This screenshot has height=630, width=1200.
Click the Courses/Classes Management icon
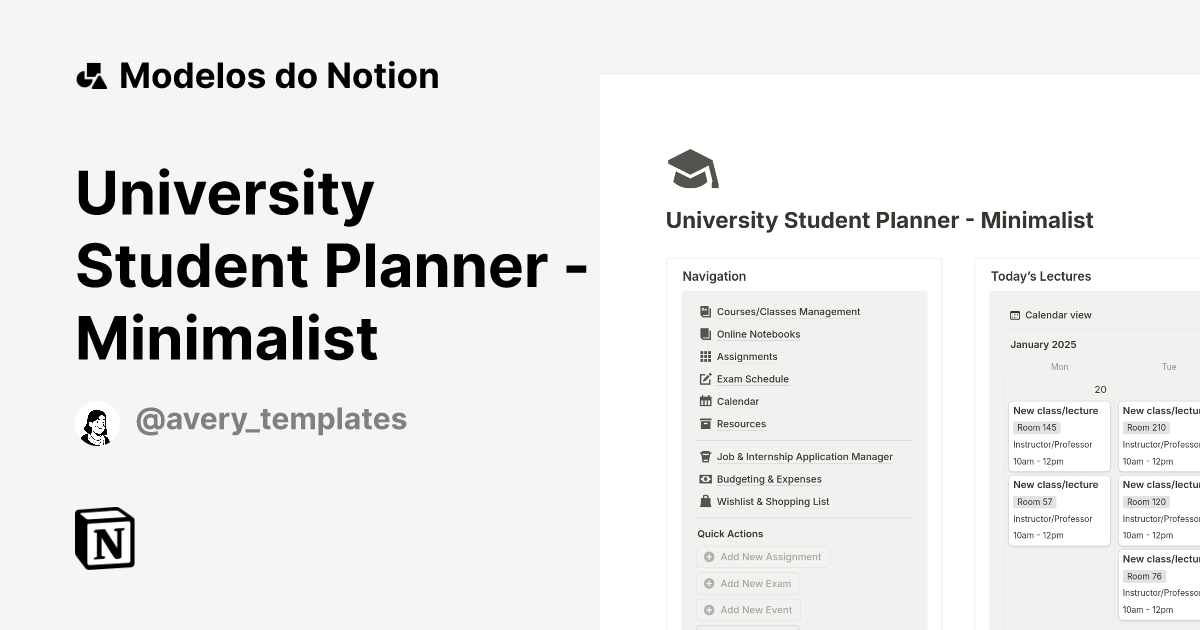tap(704, 311)
